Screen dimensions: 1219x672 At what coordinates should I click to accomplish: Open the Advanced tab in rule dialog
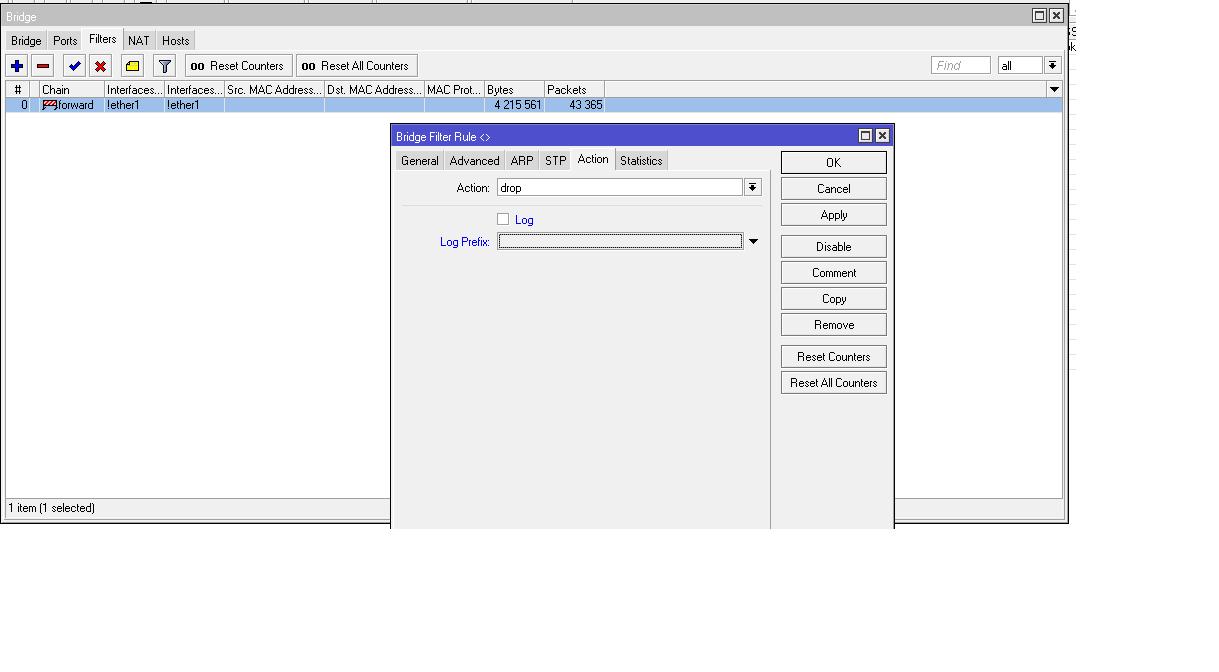click(474, 161)
